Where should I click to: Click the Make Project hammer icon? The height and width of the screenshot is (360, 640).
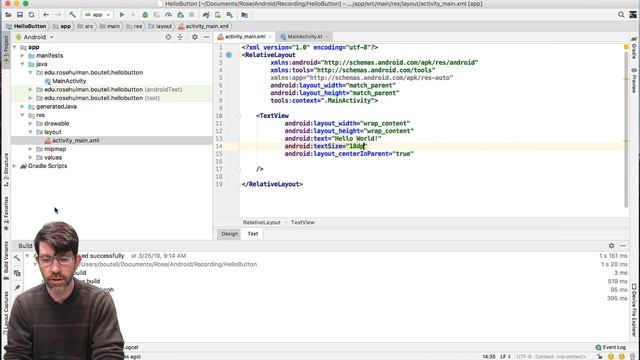coord(72,15)
